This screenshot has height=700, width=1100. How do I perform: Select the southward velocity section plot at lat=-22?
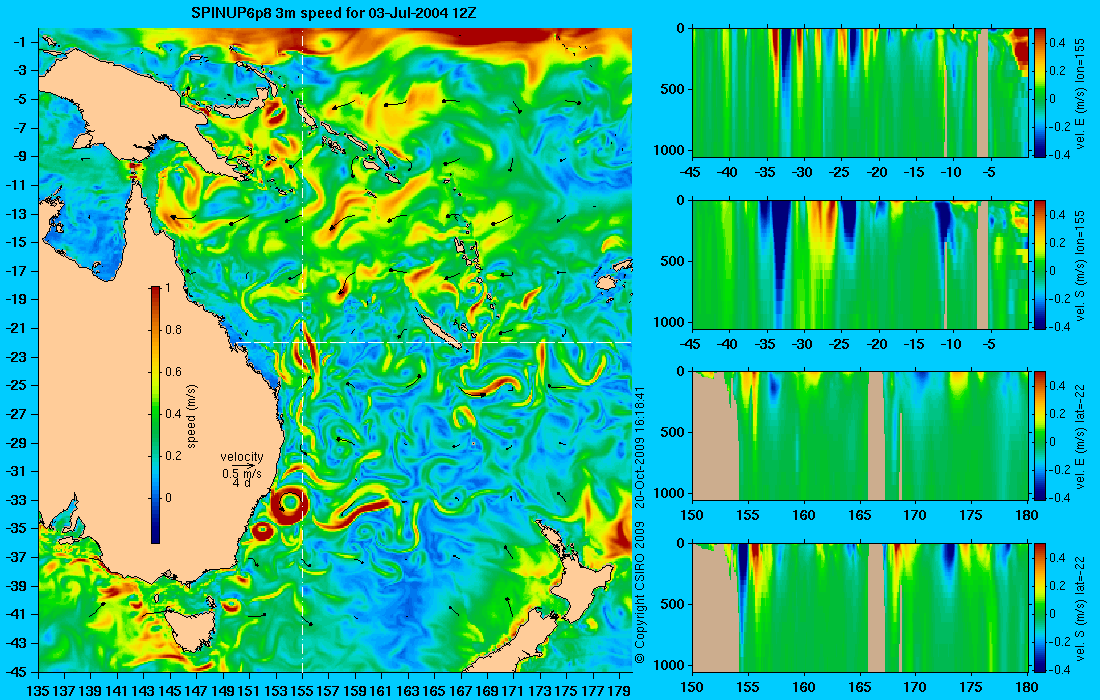pyautogui.click(x=860, y=607)
